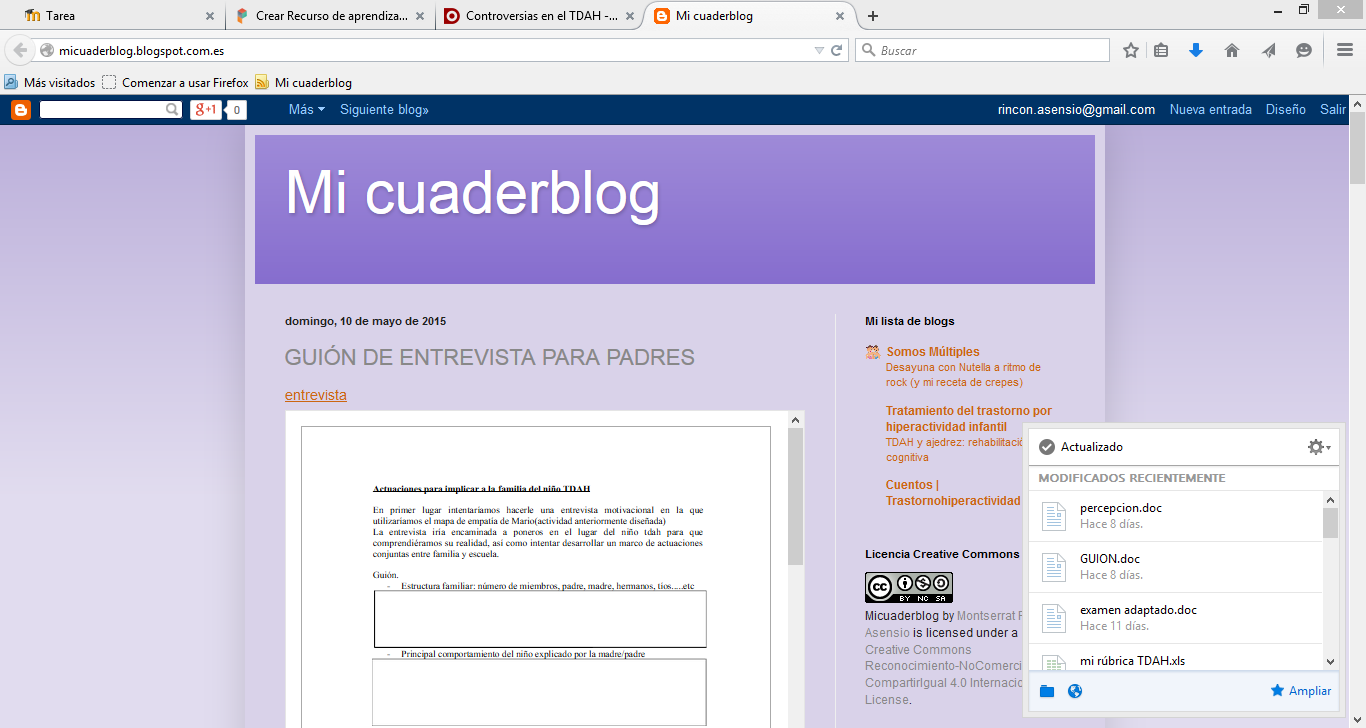
Task: Open the Blogger B logo icon
Action: 20,109
